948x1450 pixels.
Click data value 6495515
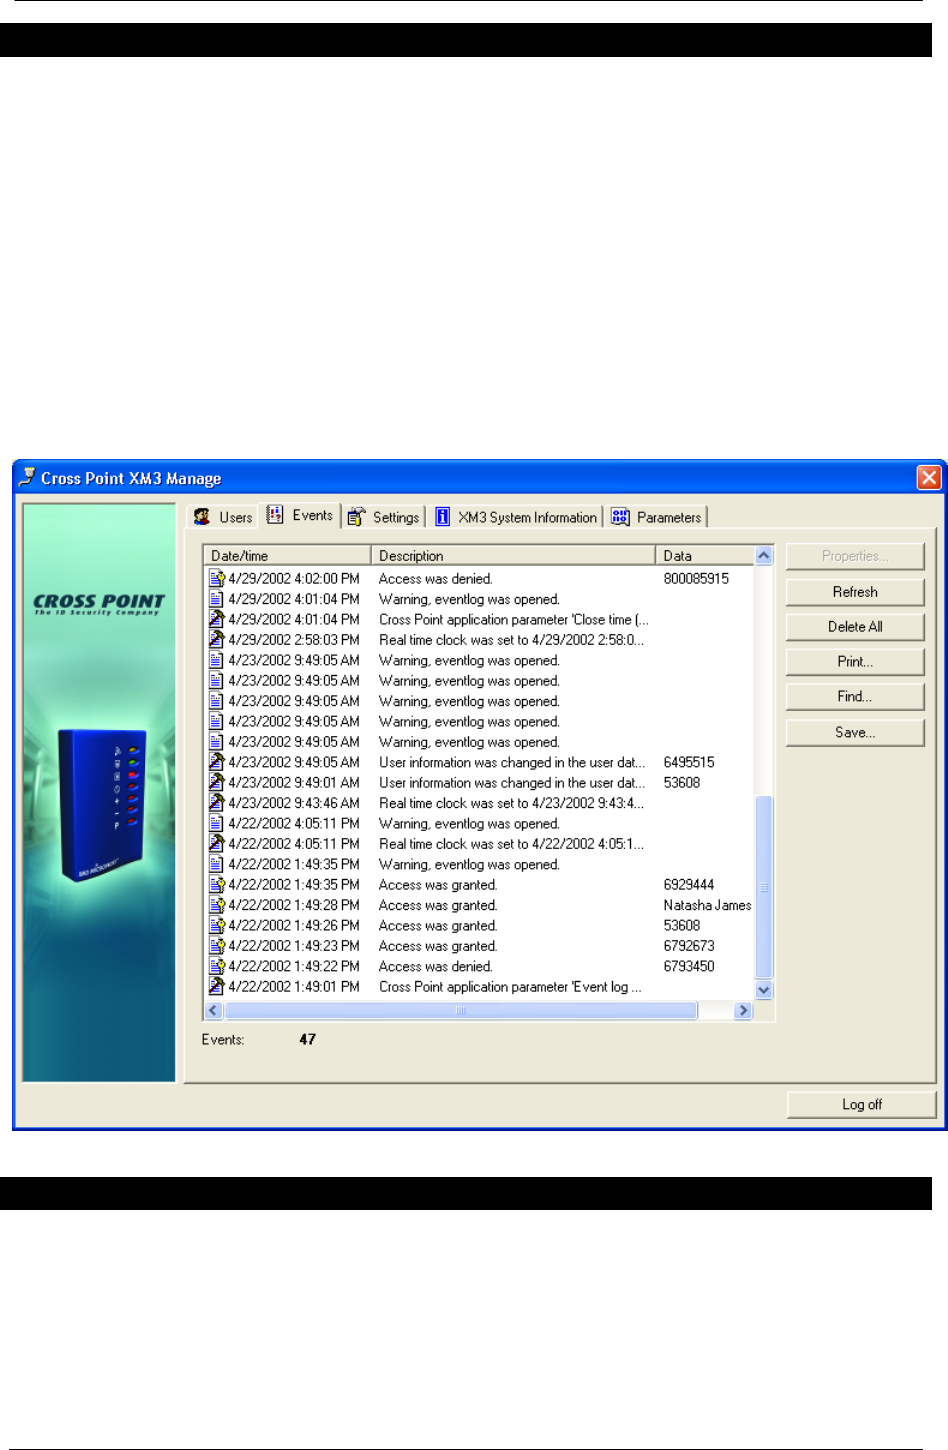tap(689, 762)
